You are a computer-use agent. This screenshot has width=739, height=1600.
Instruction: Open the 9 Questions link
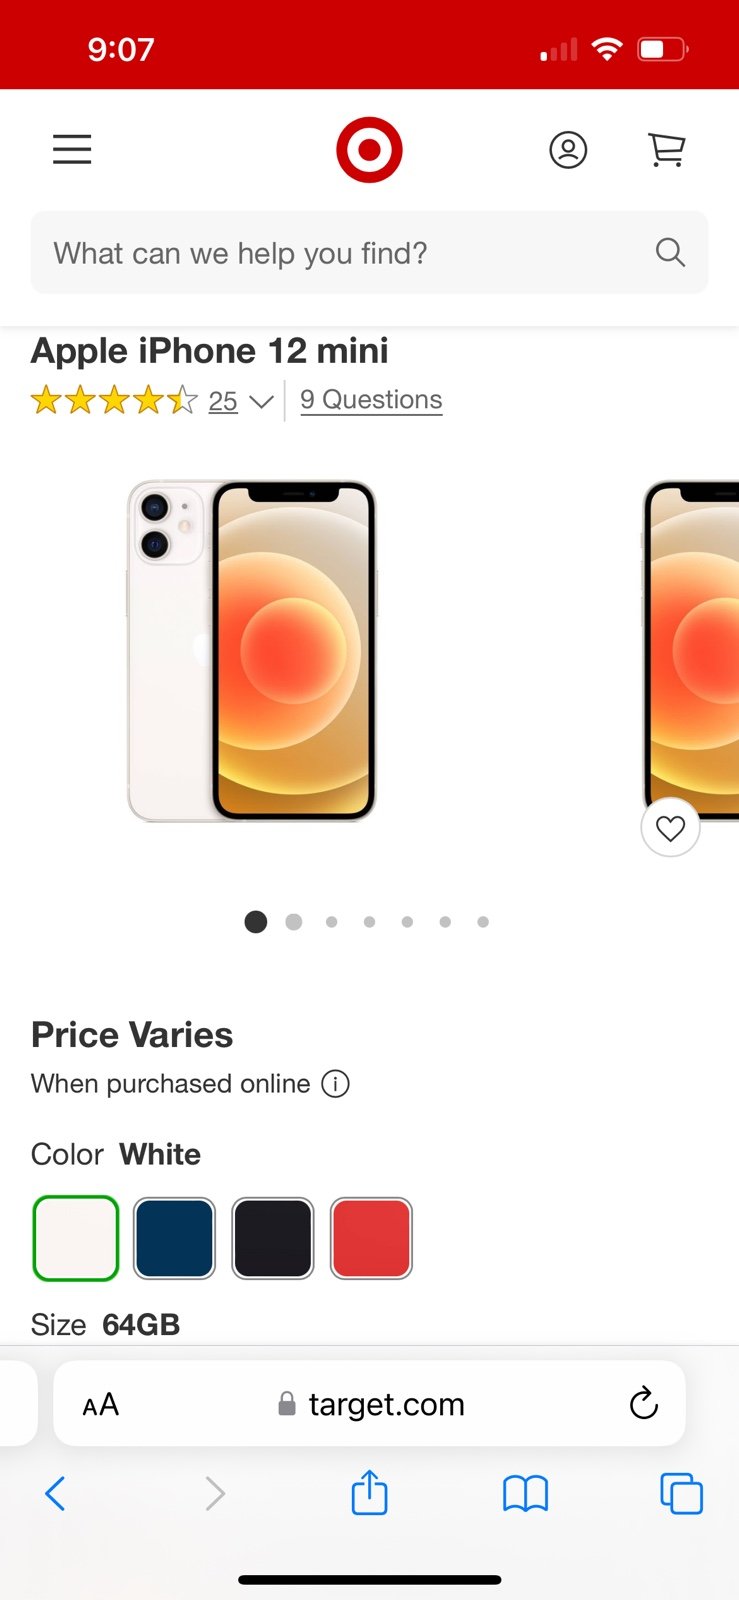371,400
